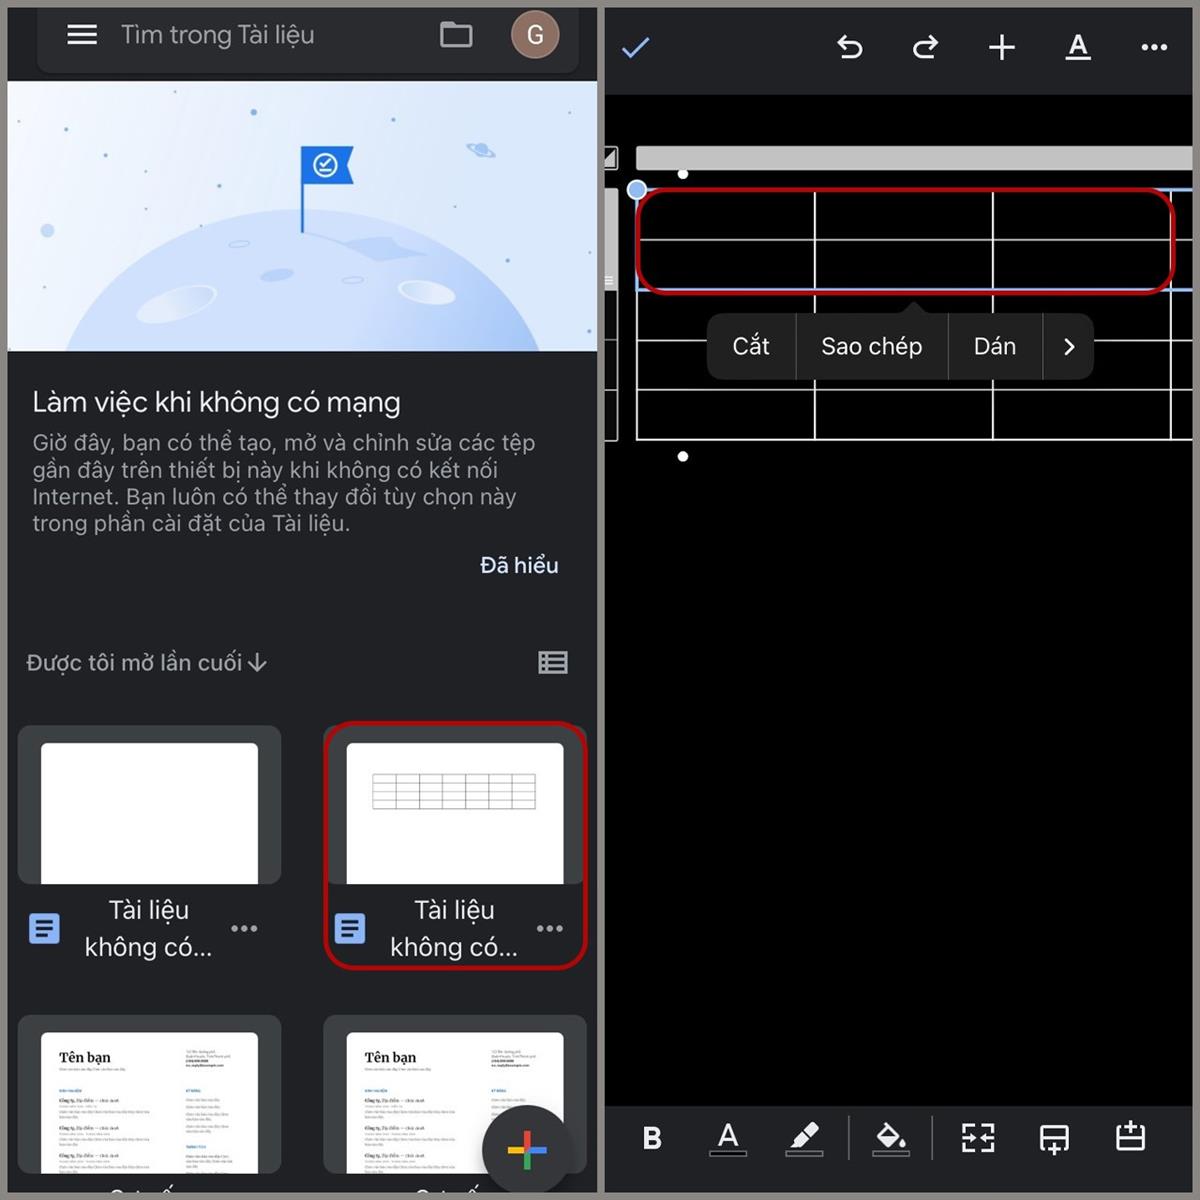Toggle bold formatting
Viewport: 1200px width, 1200px height.
651,1138
